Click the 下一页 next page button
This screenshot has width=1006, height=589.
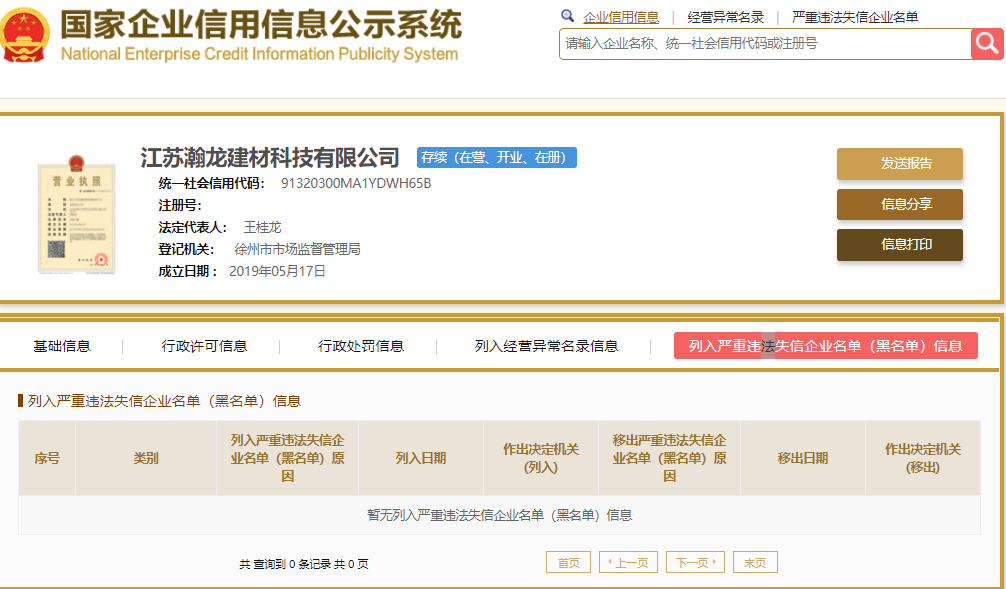(x=695, y=563)
